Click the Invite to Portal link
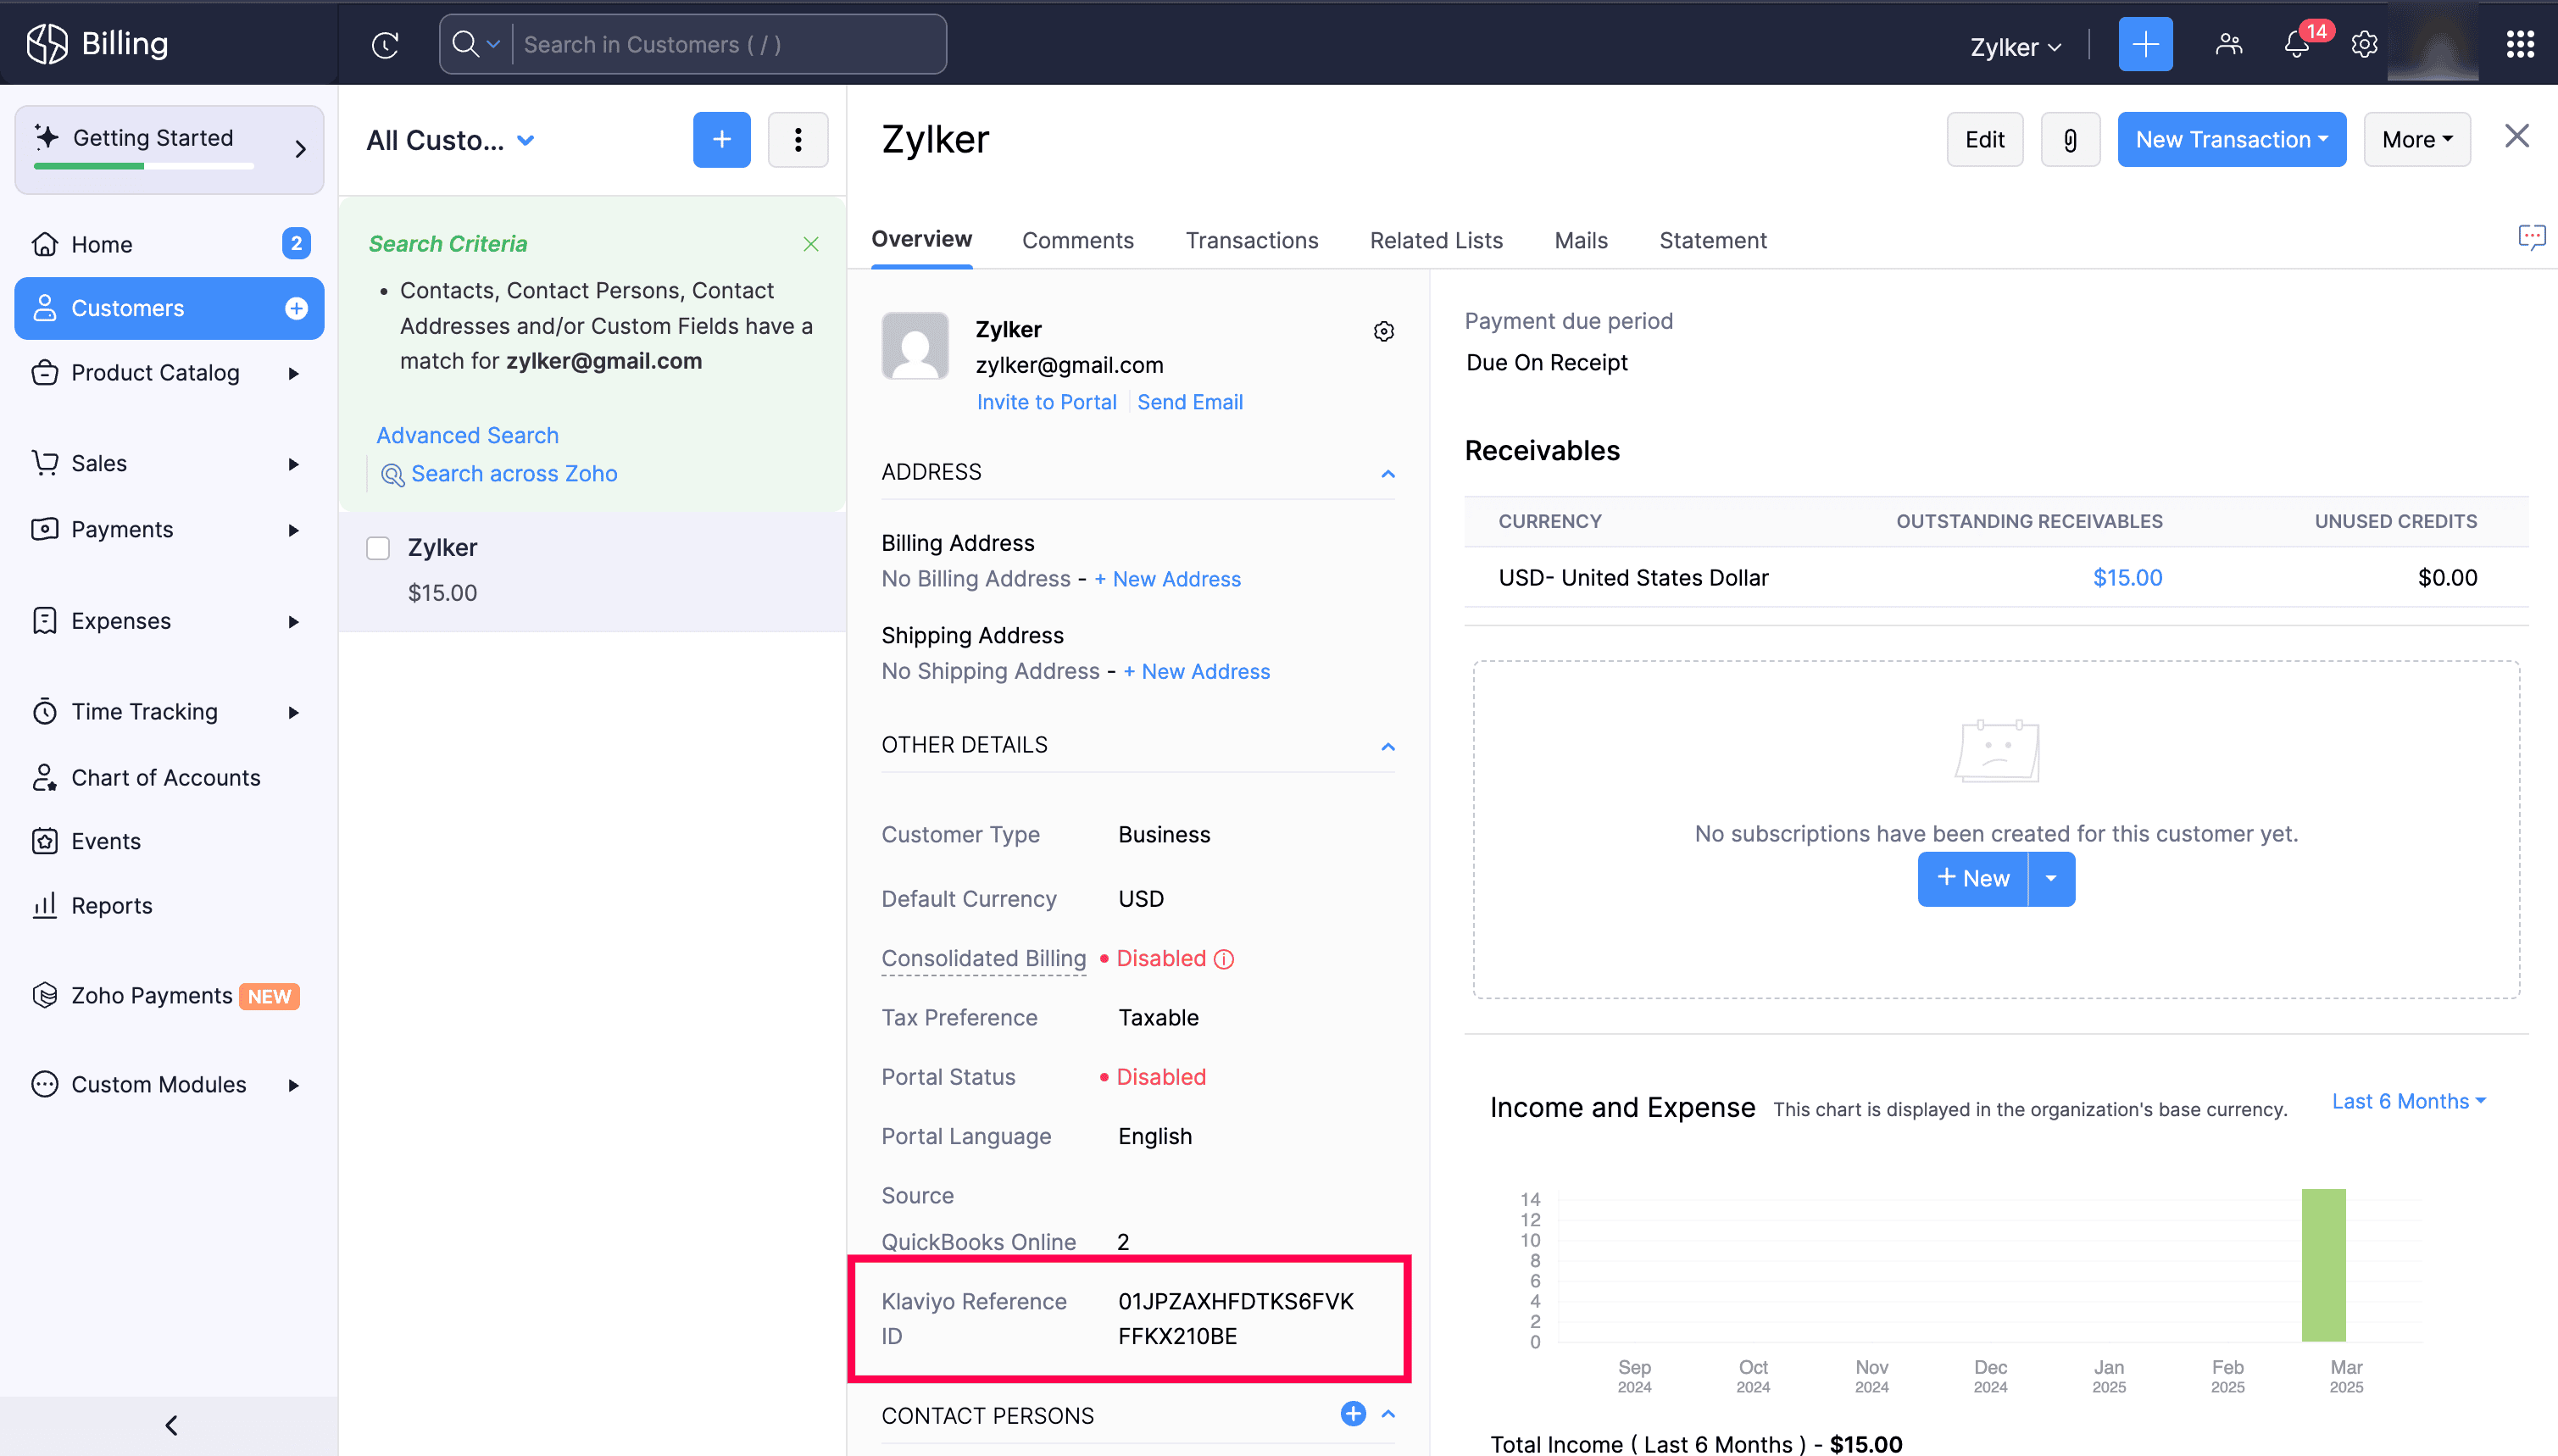2558x1456 pixels. [x=1046, y=402]
